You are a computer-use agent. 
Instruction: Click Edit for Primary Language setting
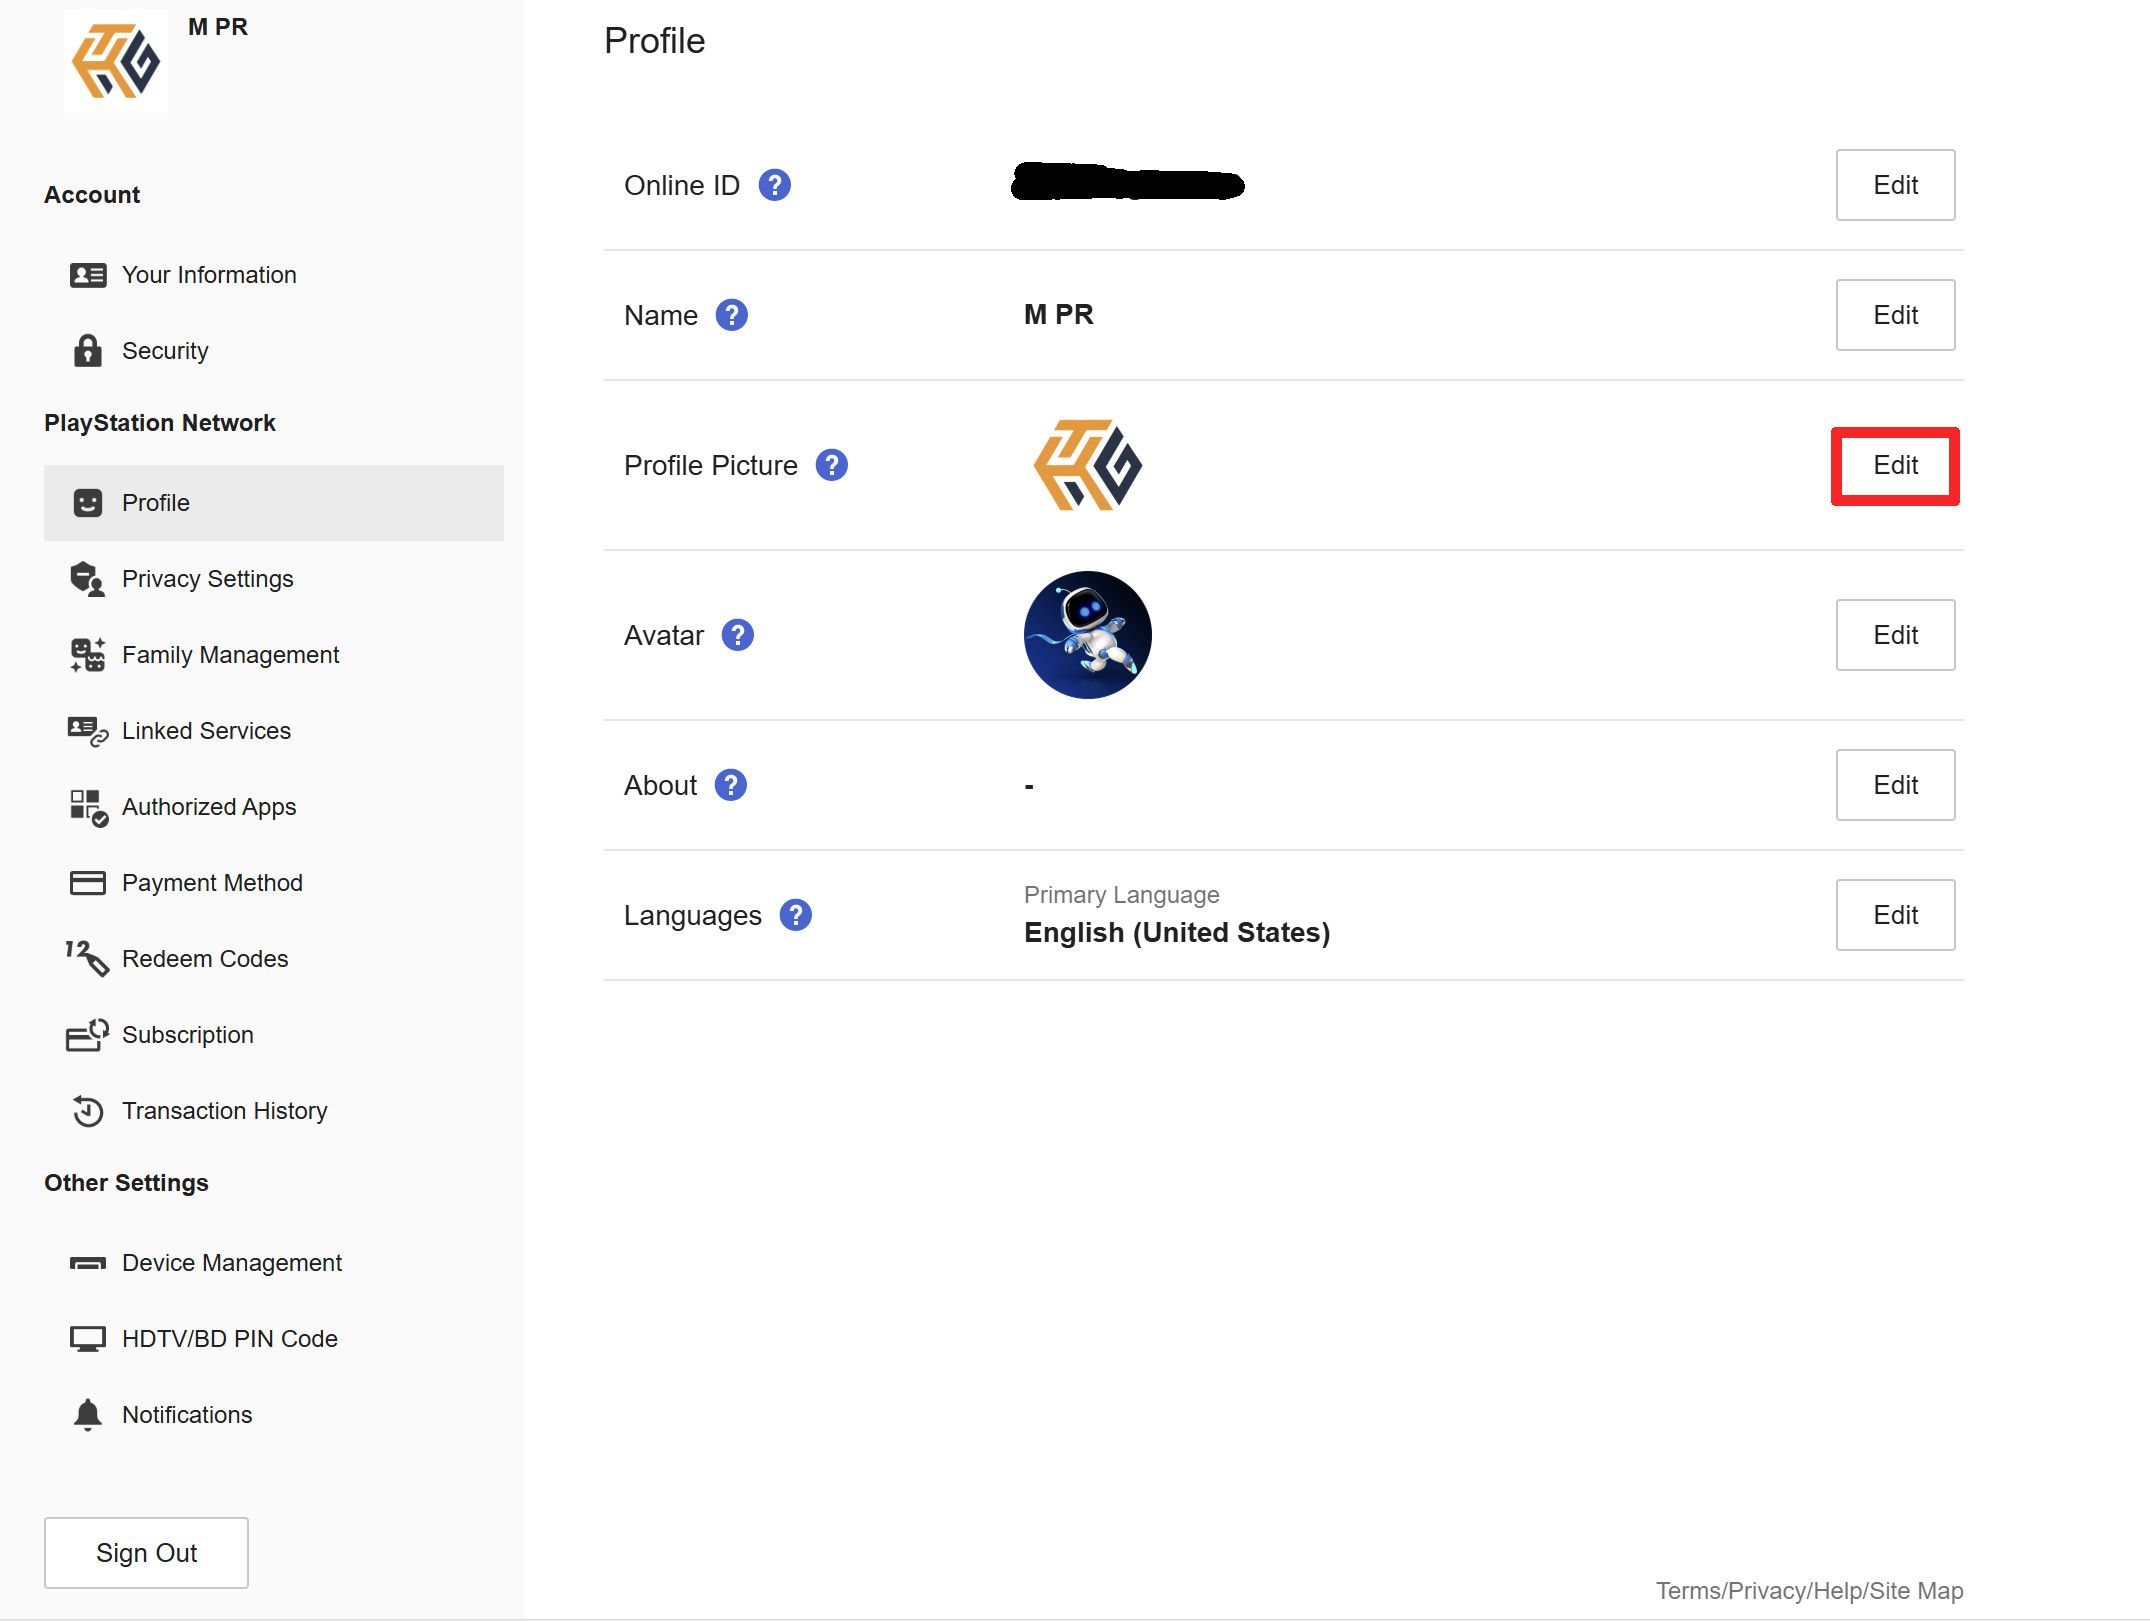(1895, 914)
